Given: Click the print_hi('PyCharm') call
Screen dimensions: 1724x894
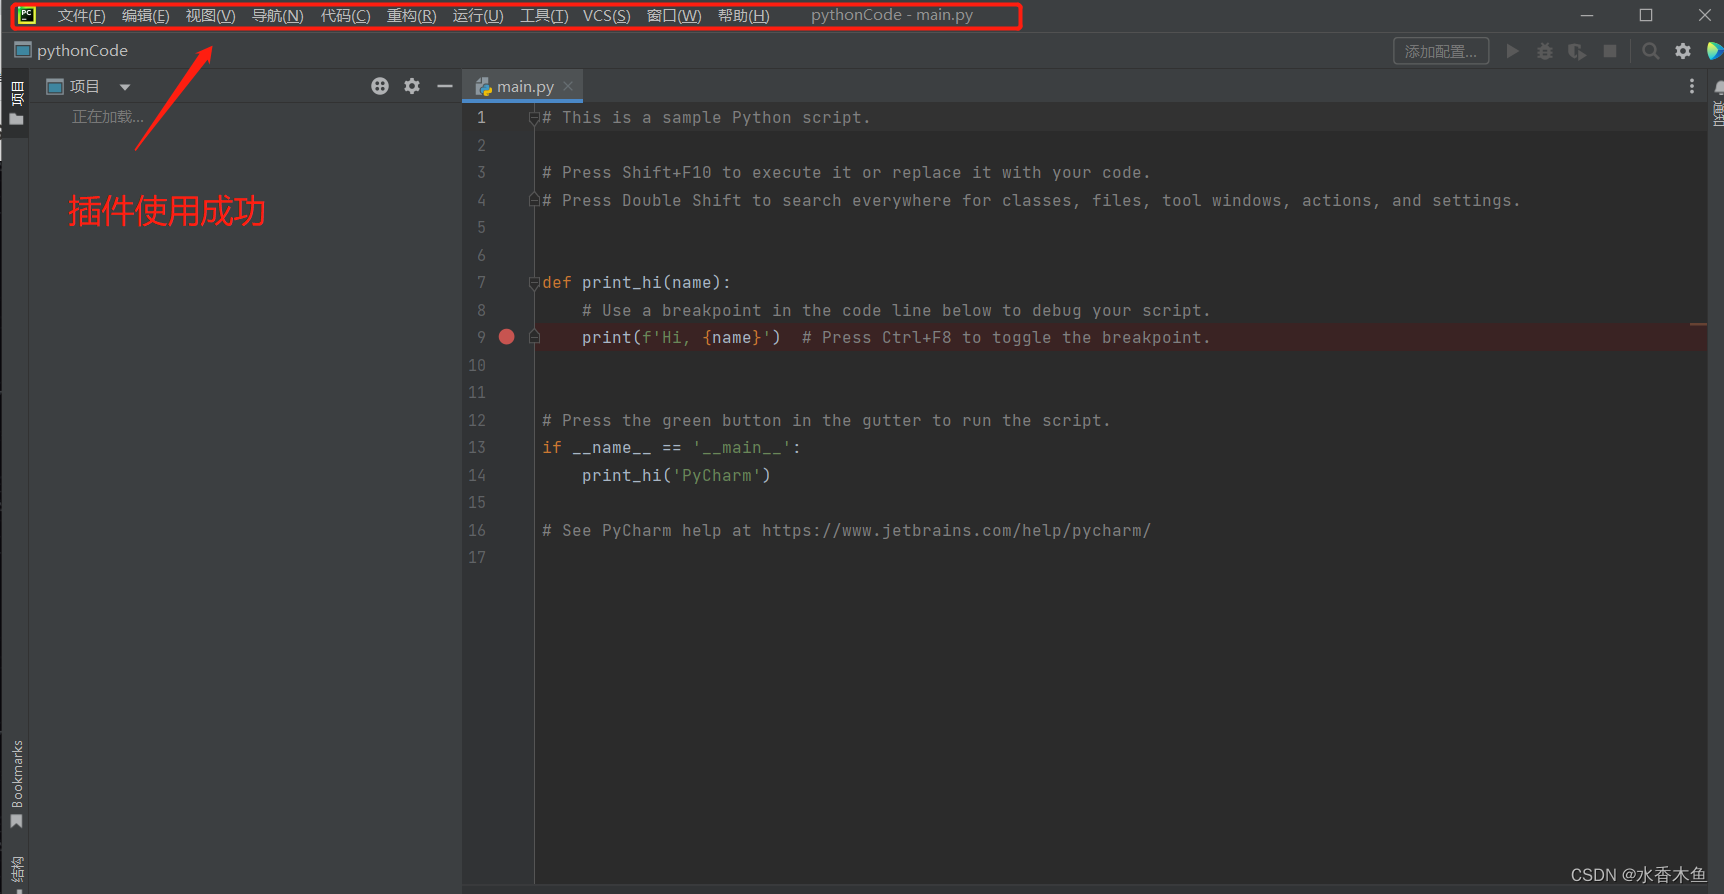Looking at the screenshot, I should coord(676,475).
